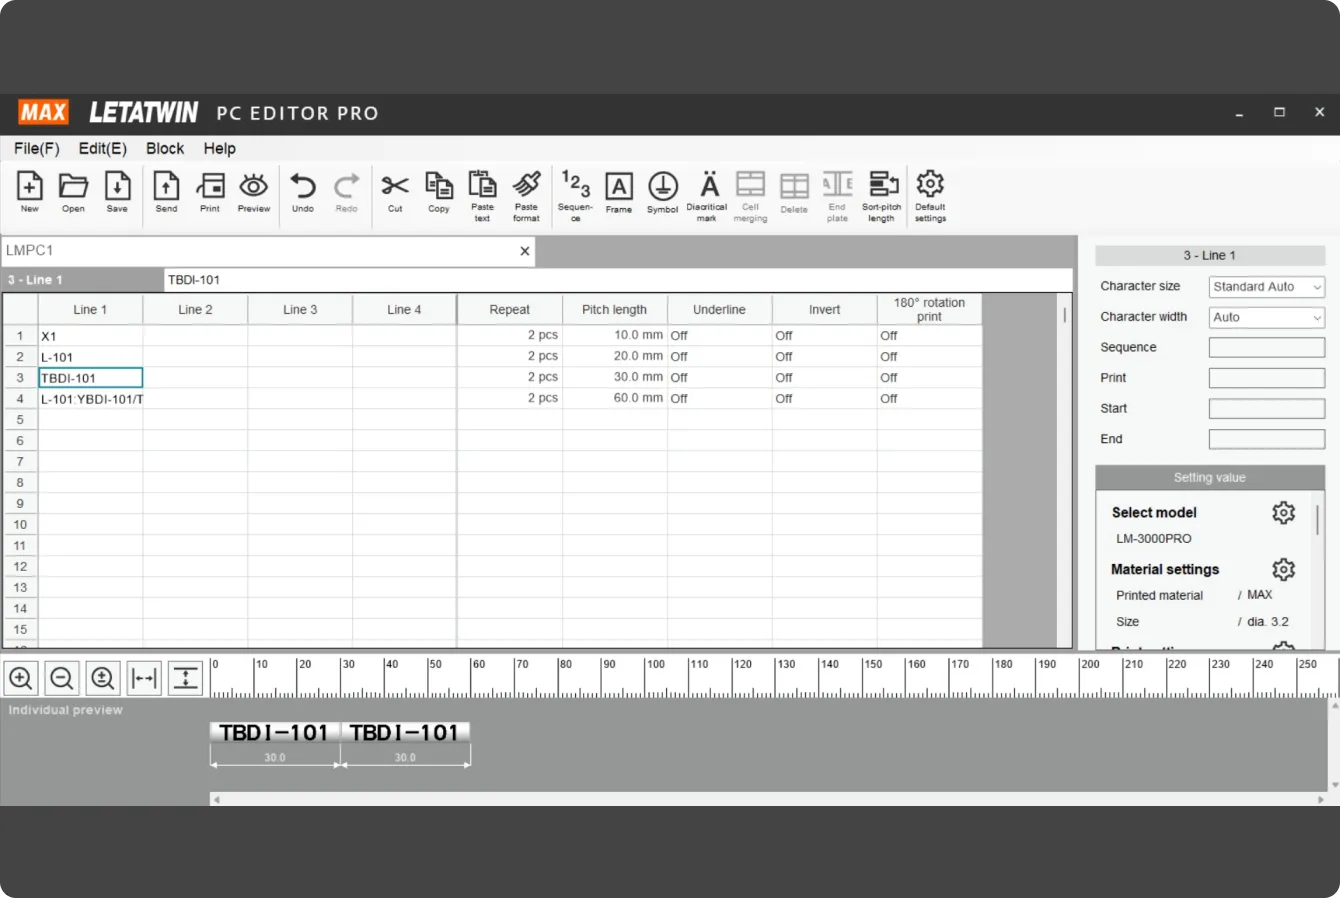The height and width of the screenshot is (898, 1340).
Task: Click the zoom reset magnifier icon
Action: pos(102,678)
